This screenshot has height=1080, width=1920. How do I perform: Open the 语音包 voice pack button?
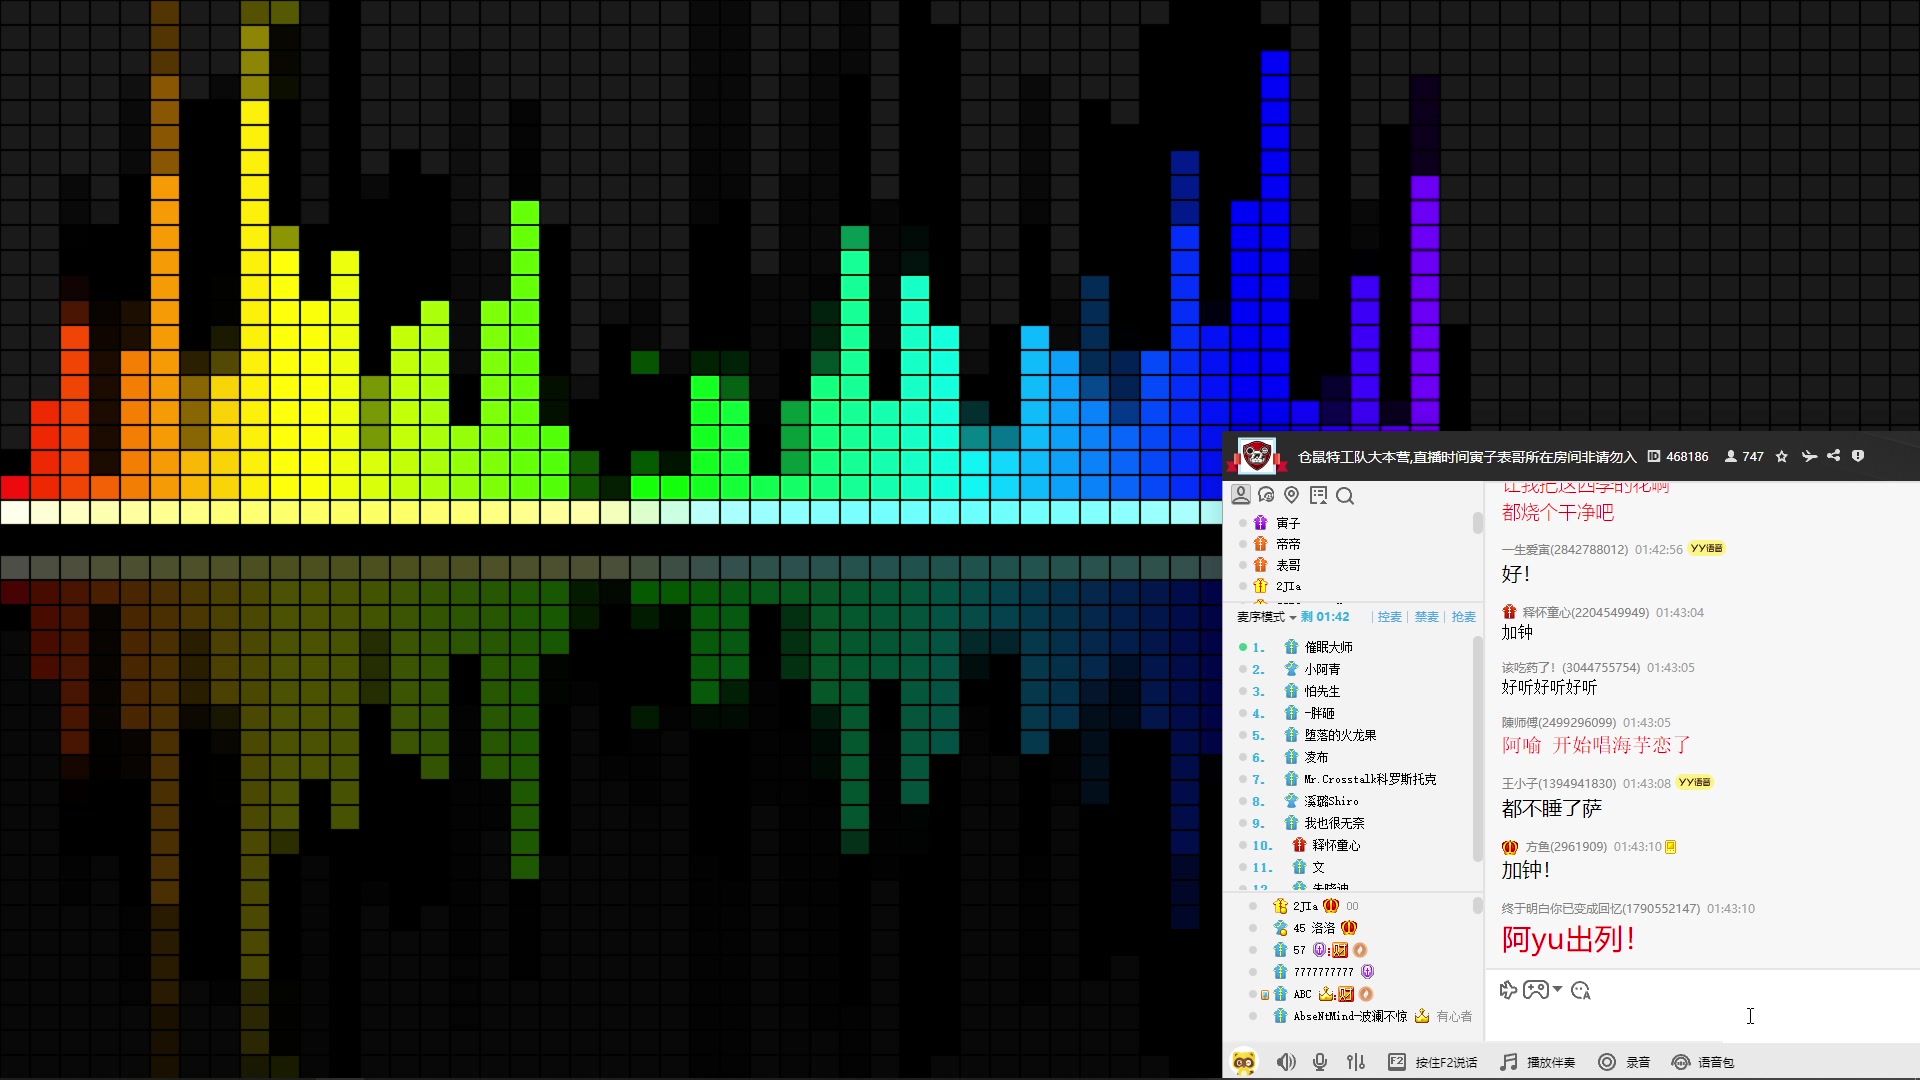(x=1703, y=1062)
